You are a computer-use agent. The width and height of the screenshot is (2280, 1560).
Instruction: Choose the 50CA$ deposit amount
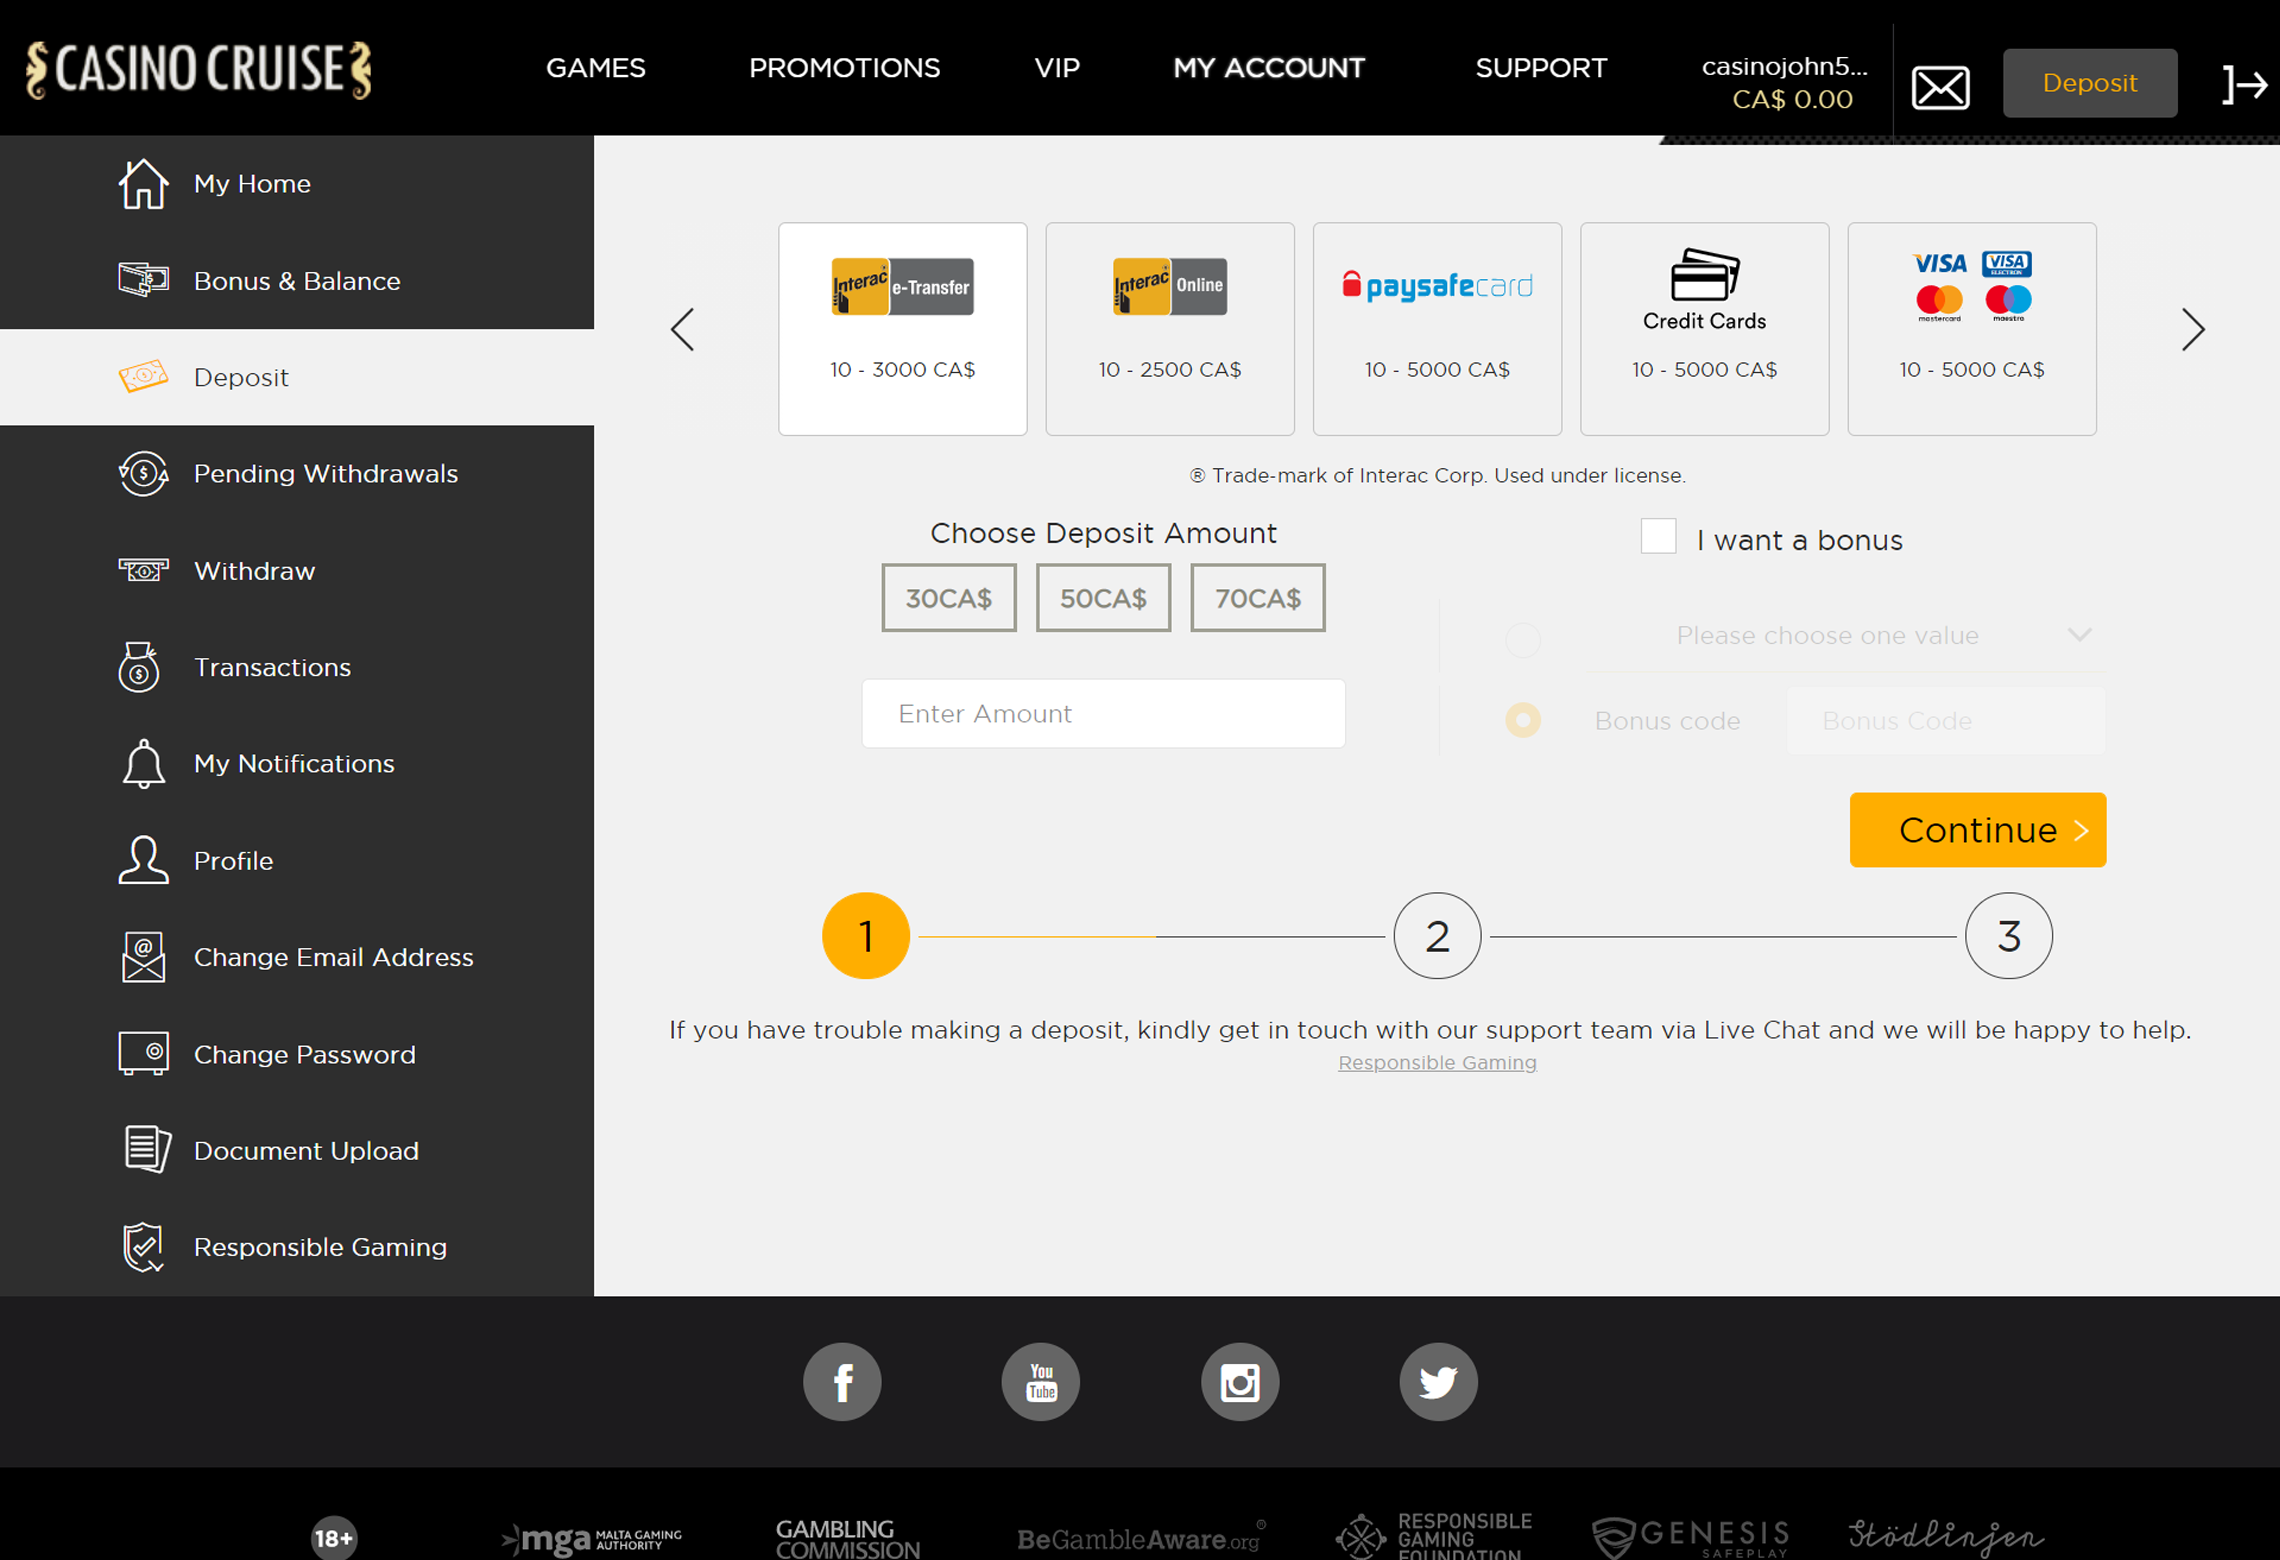(1103, 598)
